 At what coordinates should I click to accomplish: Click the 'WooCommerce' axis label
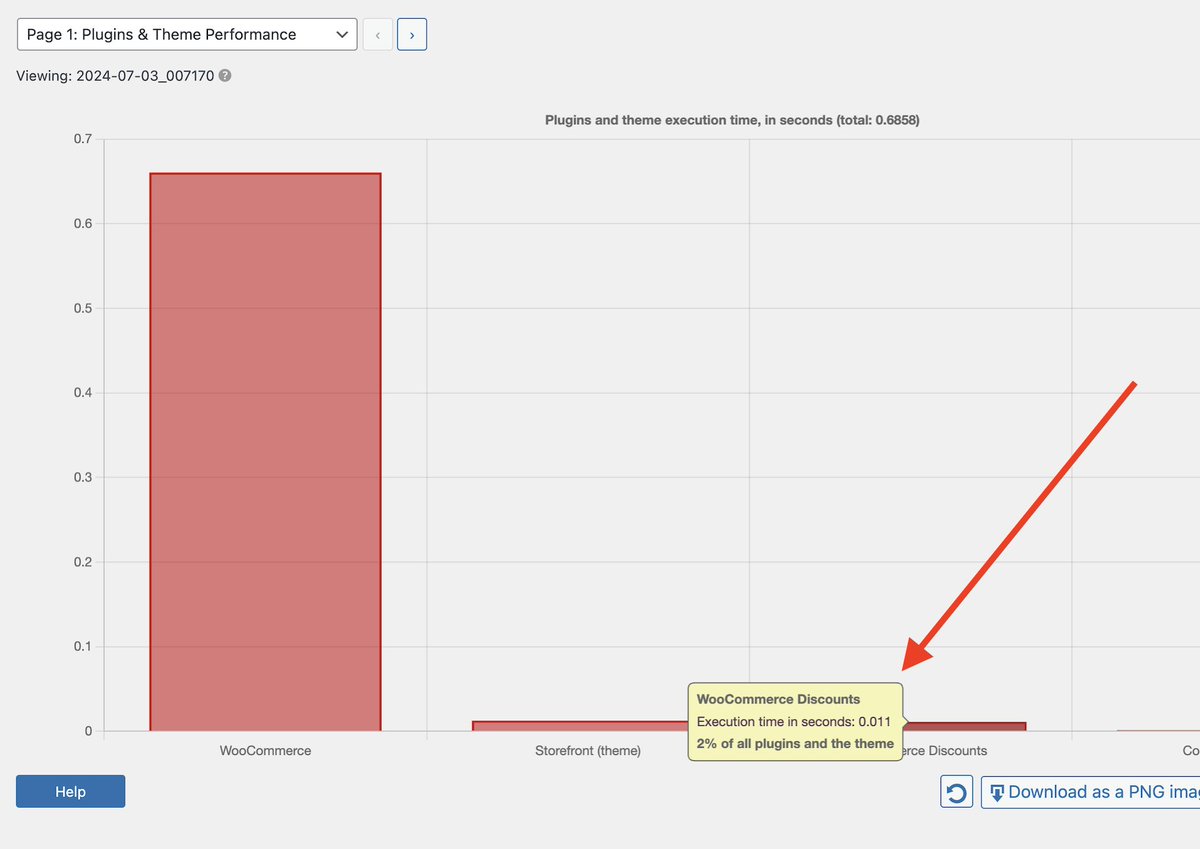[265, 750]
